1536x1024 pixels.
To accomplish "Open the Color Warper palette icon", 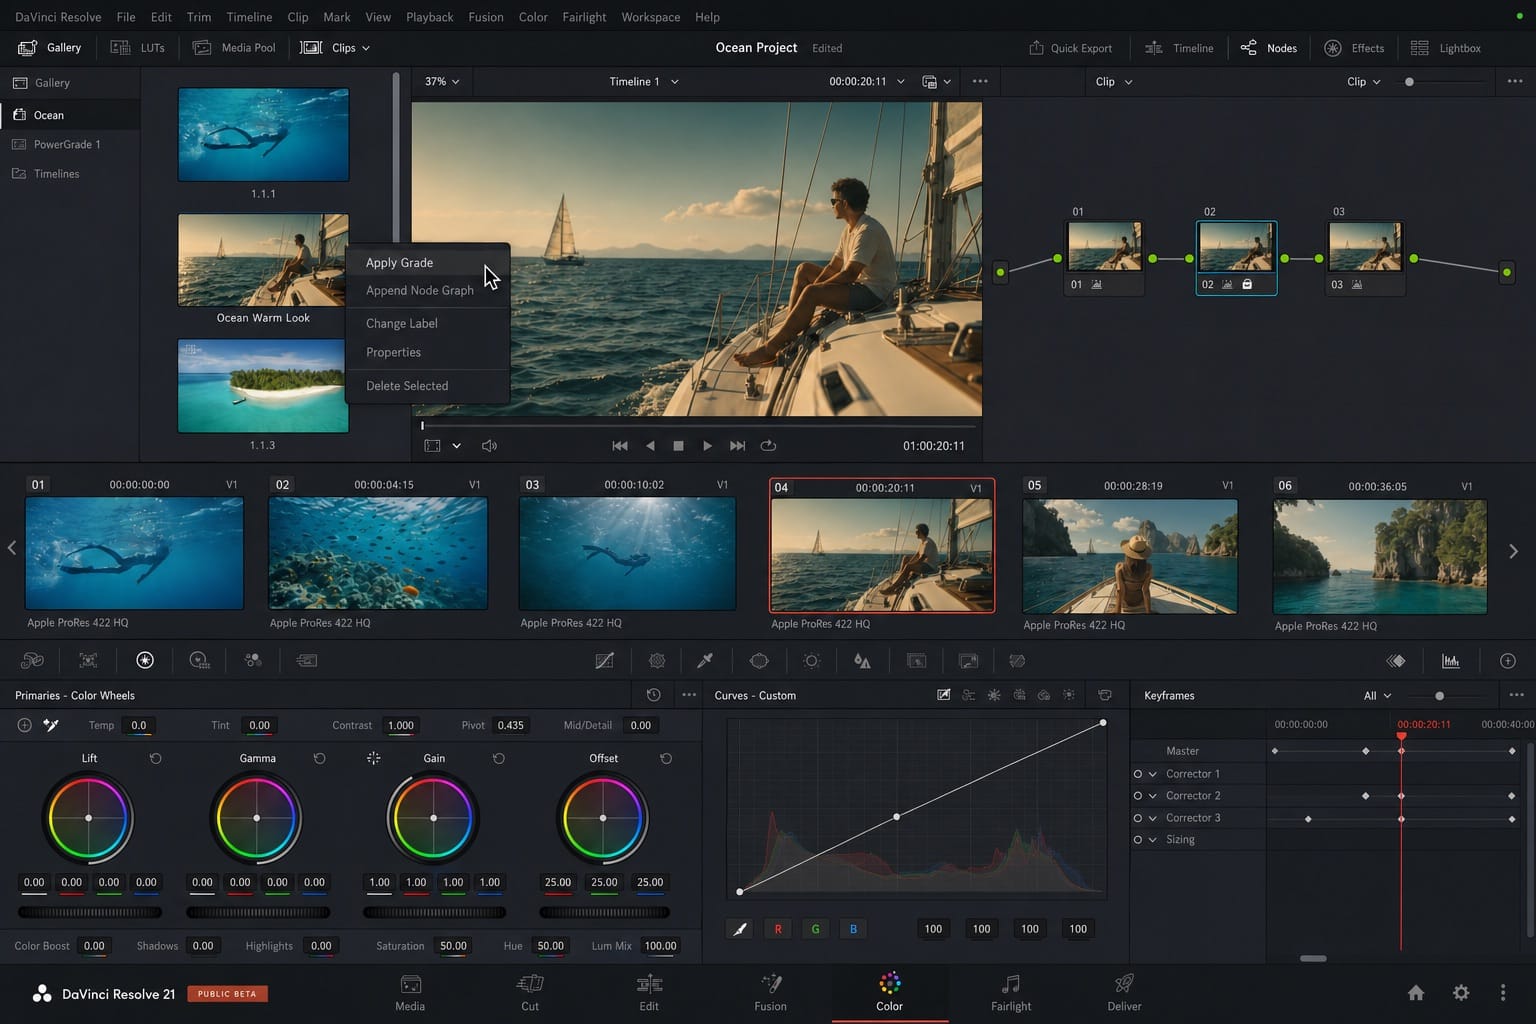I will pos(657,661).
